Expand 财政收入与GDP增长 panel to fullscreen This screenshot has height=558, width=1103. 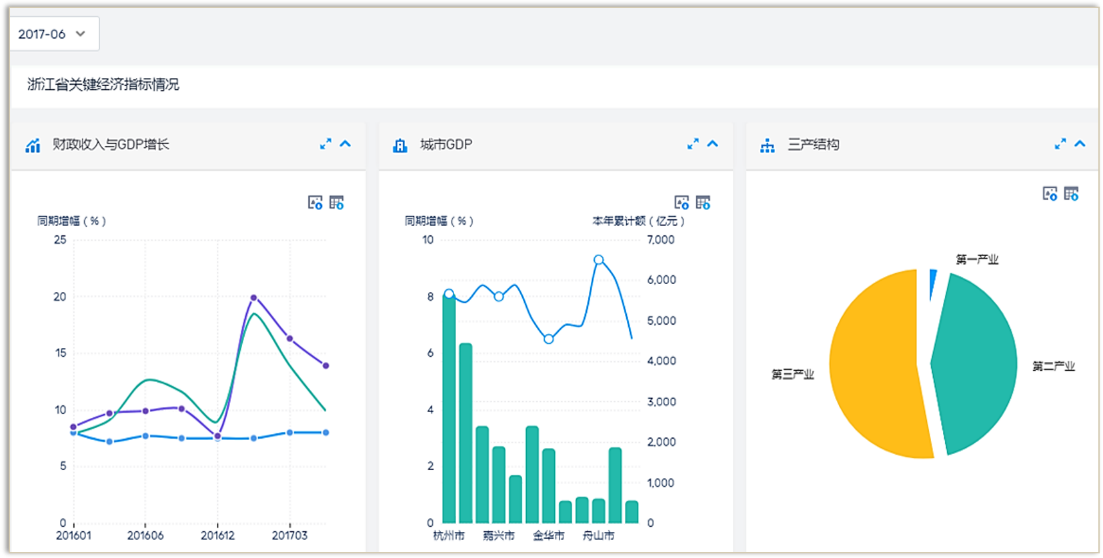tap(326, 144)
